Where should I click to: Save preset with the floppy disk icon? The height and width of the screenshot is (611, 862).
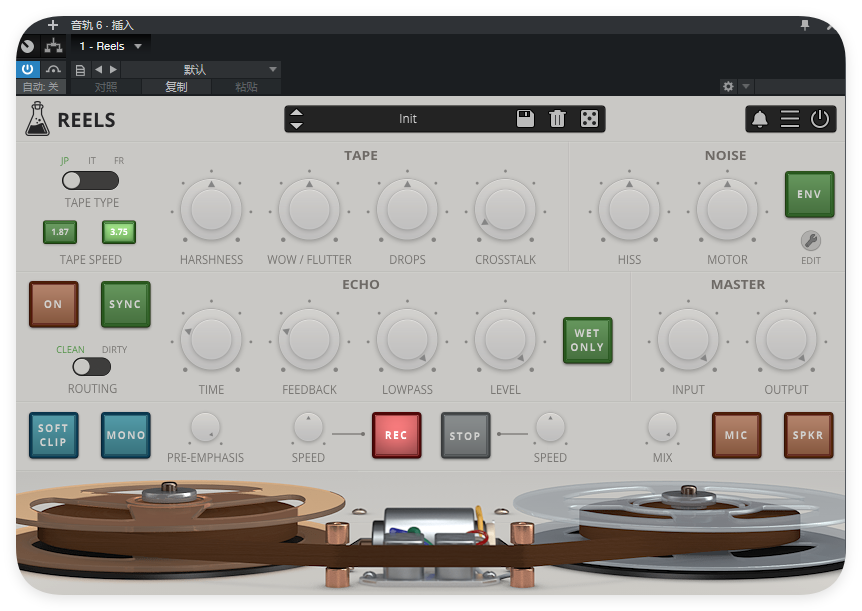click(x=525, y=119)
